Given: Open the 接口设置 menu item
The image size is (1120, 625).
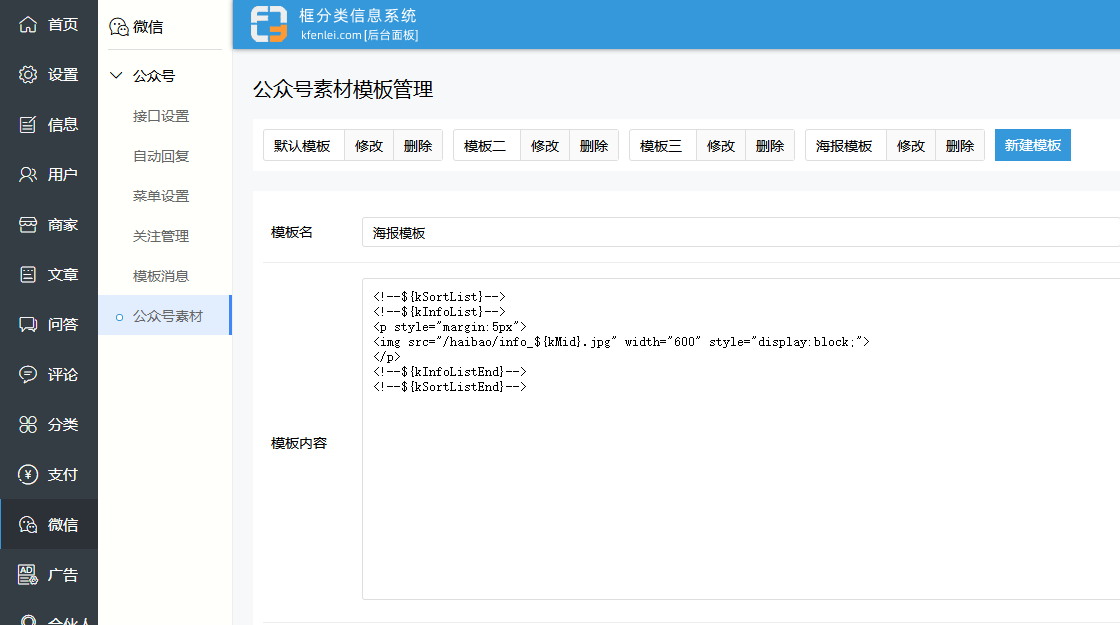Looking at the screenshot, I should 161,116.
